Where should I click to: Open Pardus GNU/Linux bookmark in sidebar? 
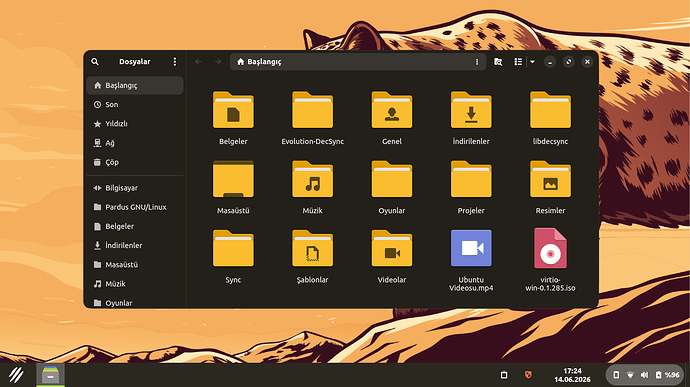click(135, 207)
